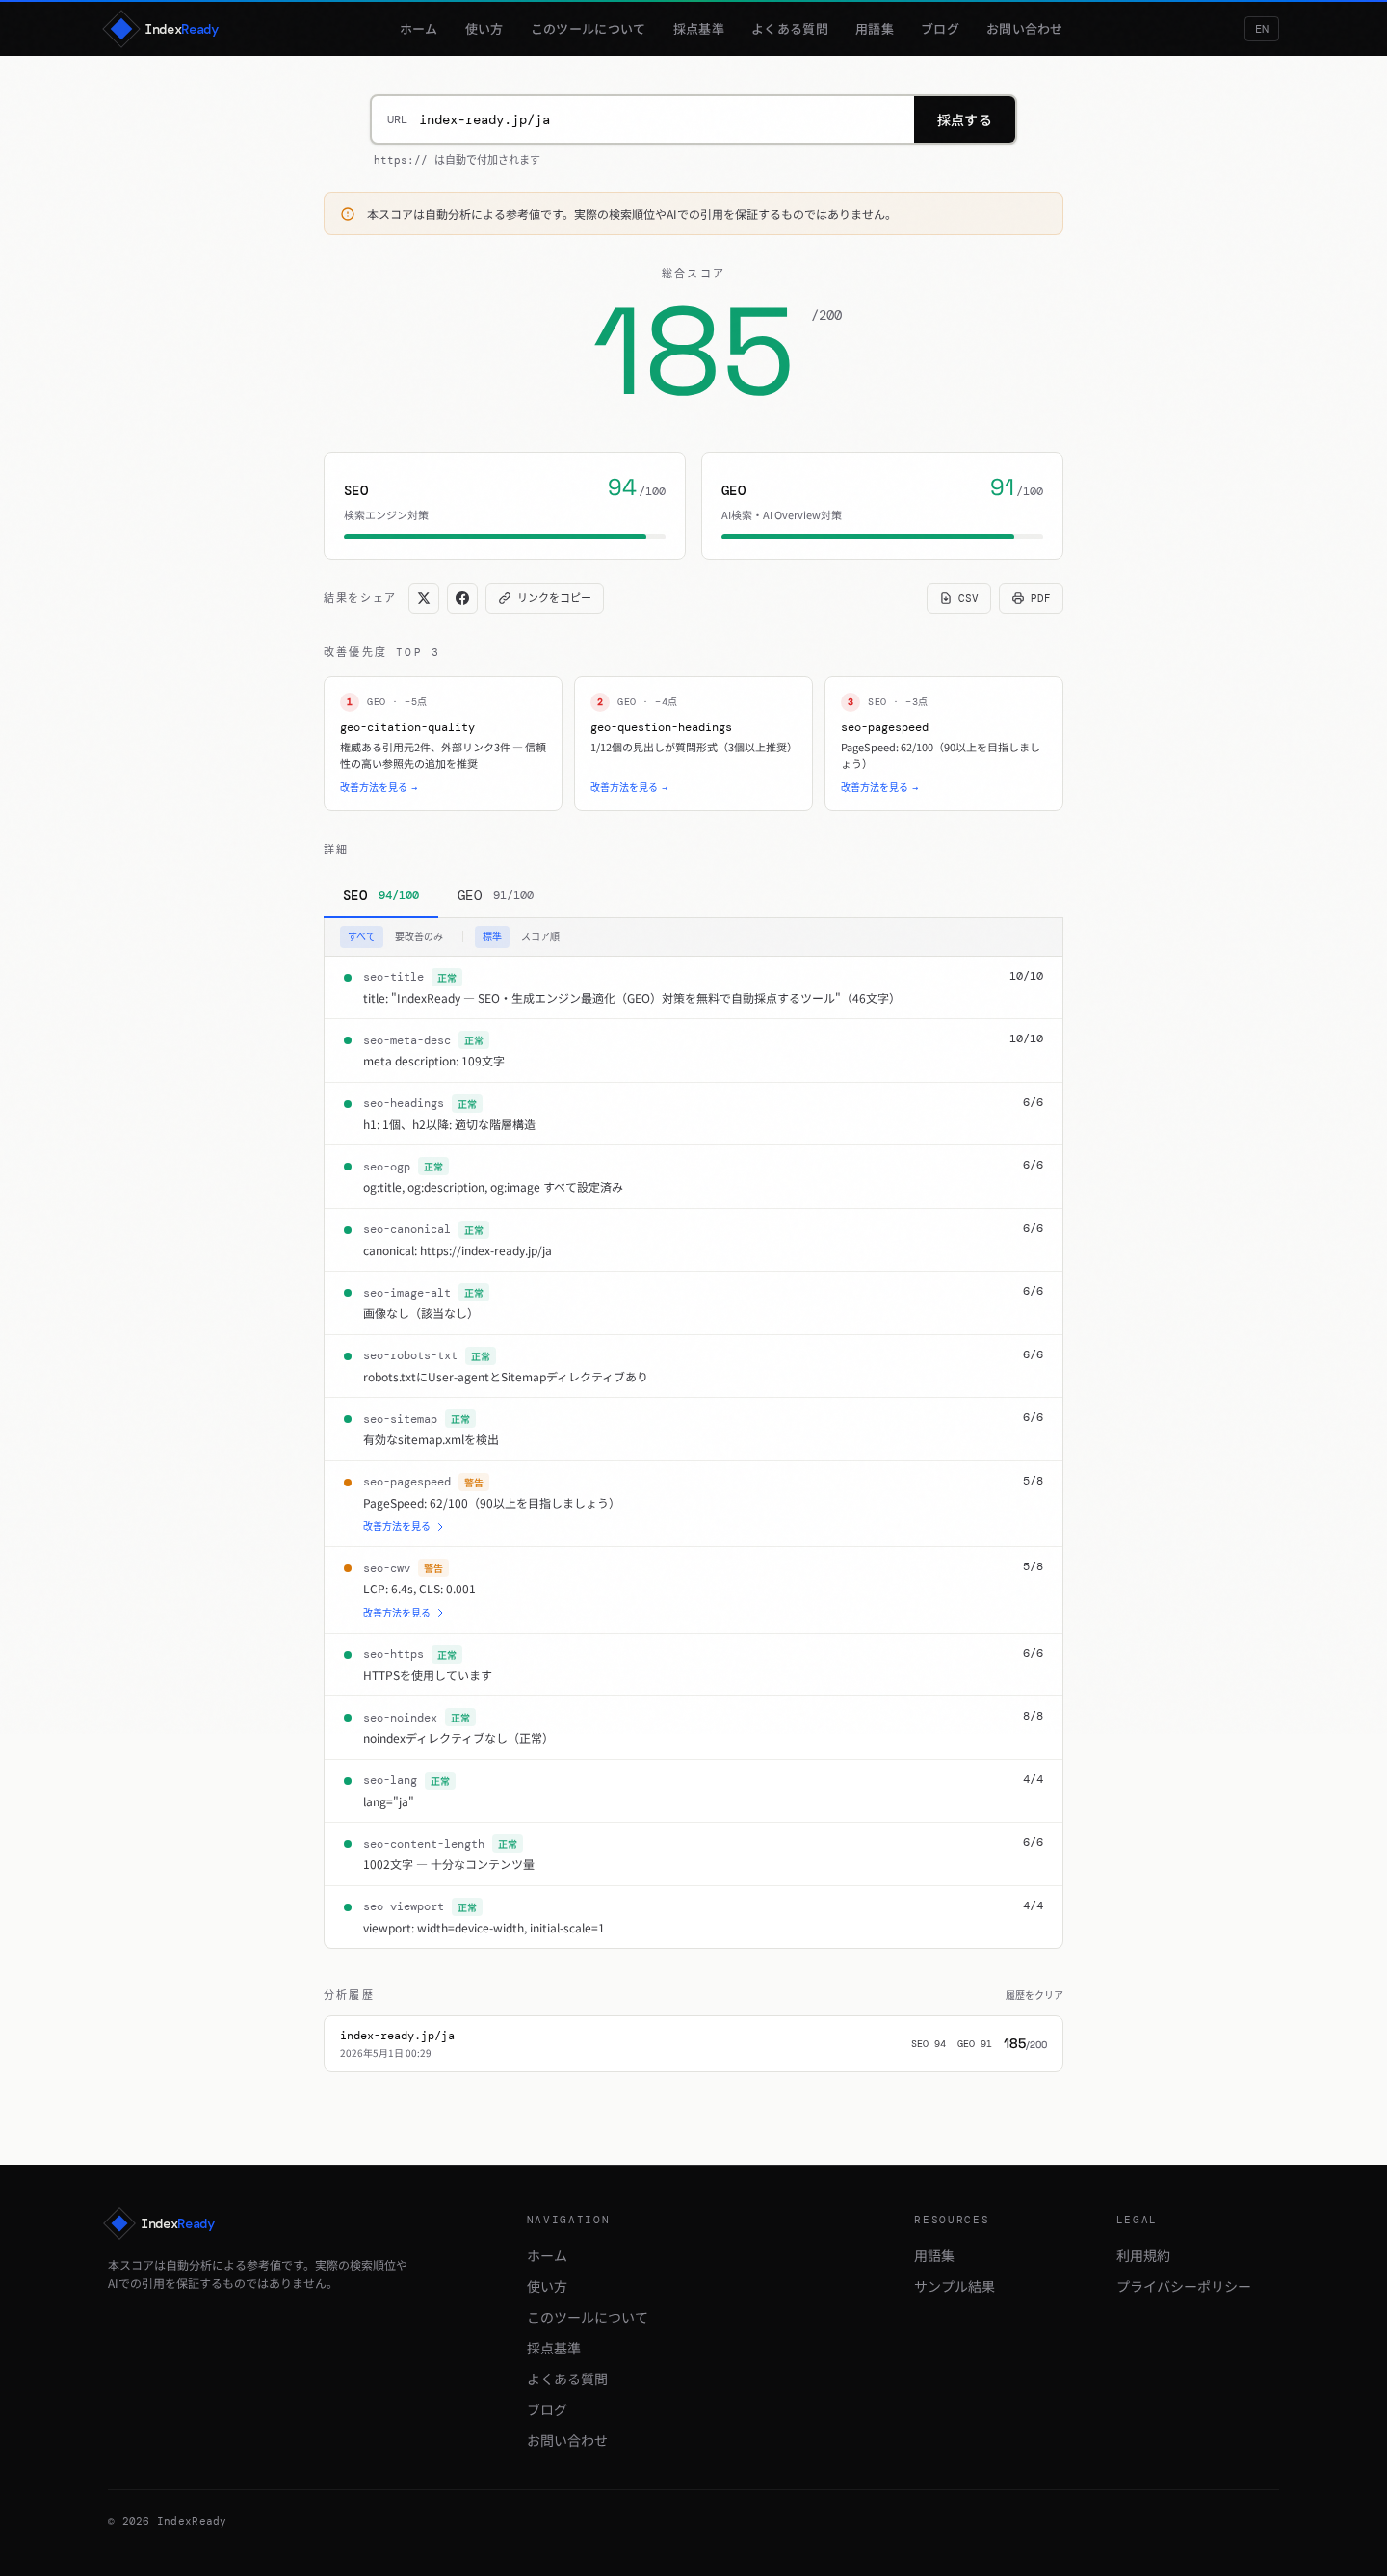Screen dimensions: 1387x2576
Task: Click the seo-canonical row label
Action: pos(407,1230)
